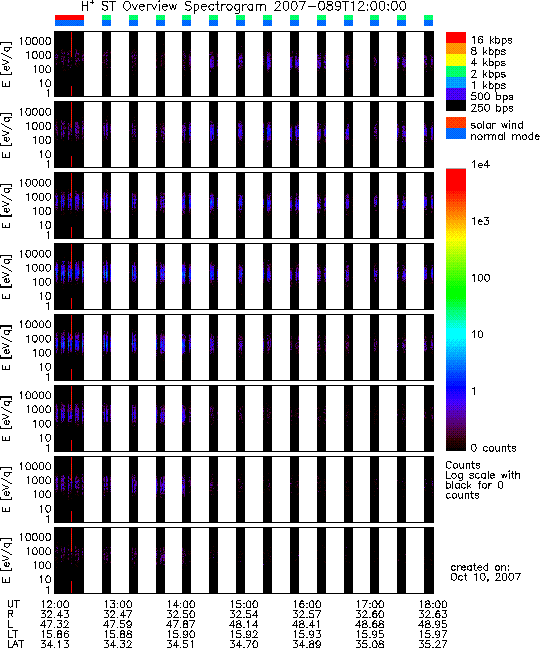Viewport: 540px width, 648px height.
Task: Click the R value '32.47'
Action: point(118,615)
